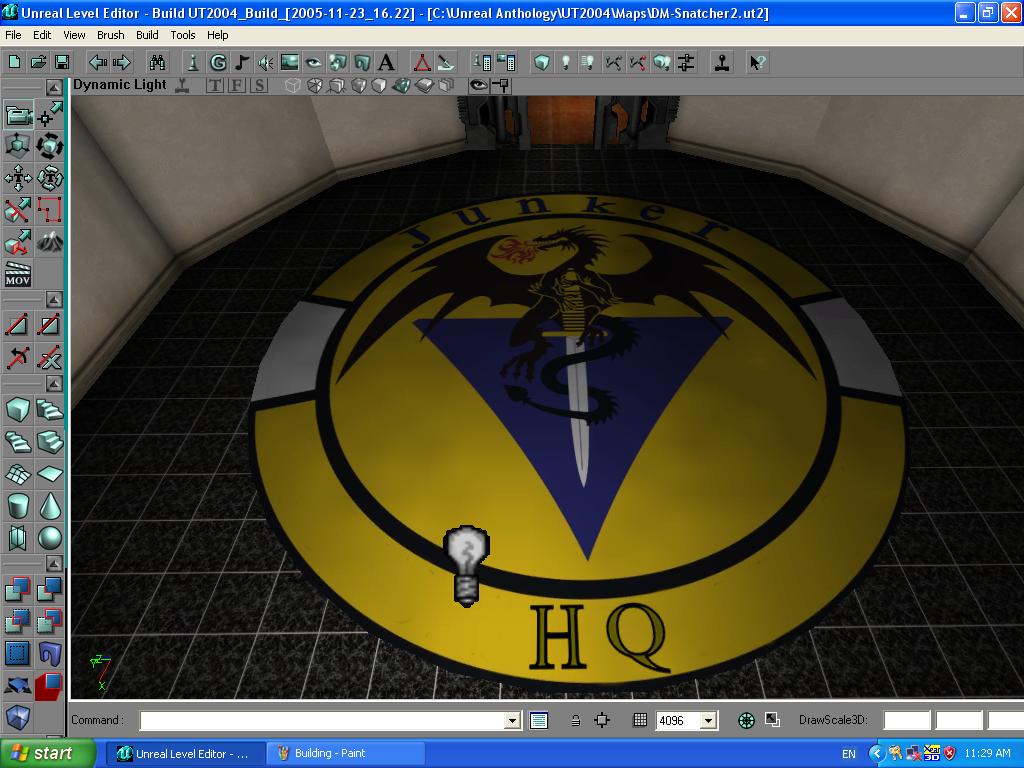Screen dimensions: 1024x768
Task: Open the grid size 4096 dropdown
Action: pyautogui.click(x=708, y=720)
